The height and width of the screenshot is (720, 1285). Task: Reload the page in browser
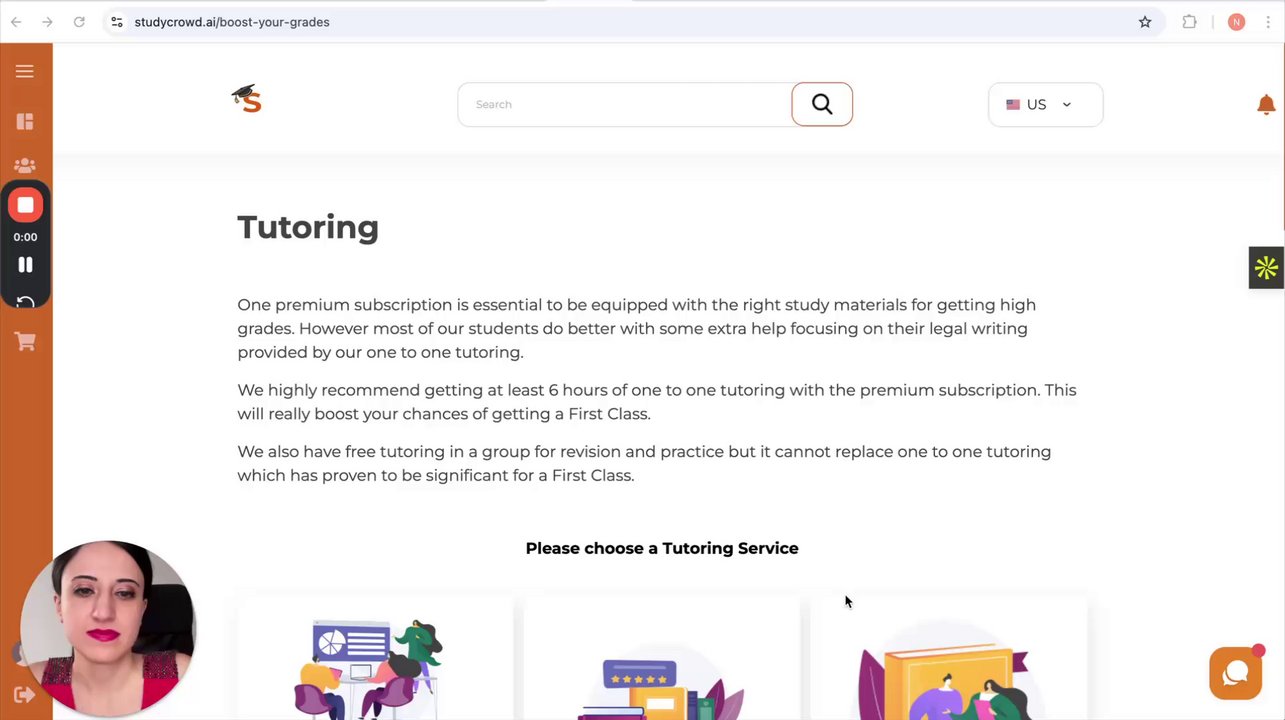79,22
